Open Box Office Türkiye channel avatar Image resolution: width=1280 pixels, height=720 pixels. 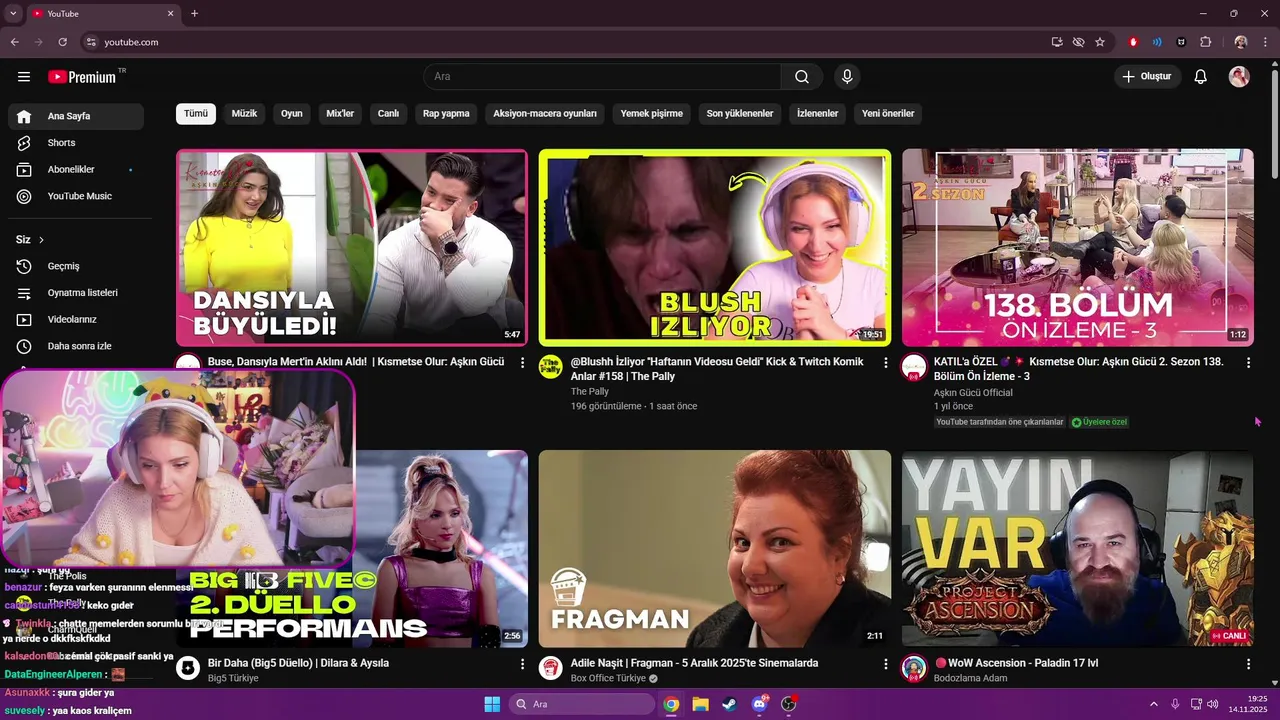[x=551, y=668]
